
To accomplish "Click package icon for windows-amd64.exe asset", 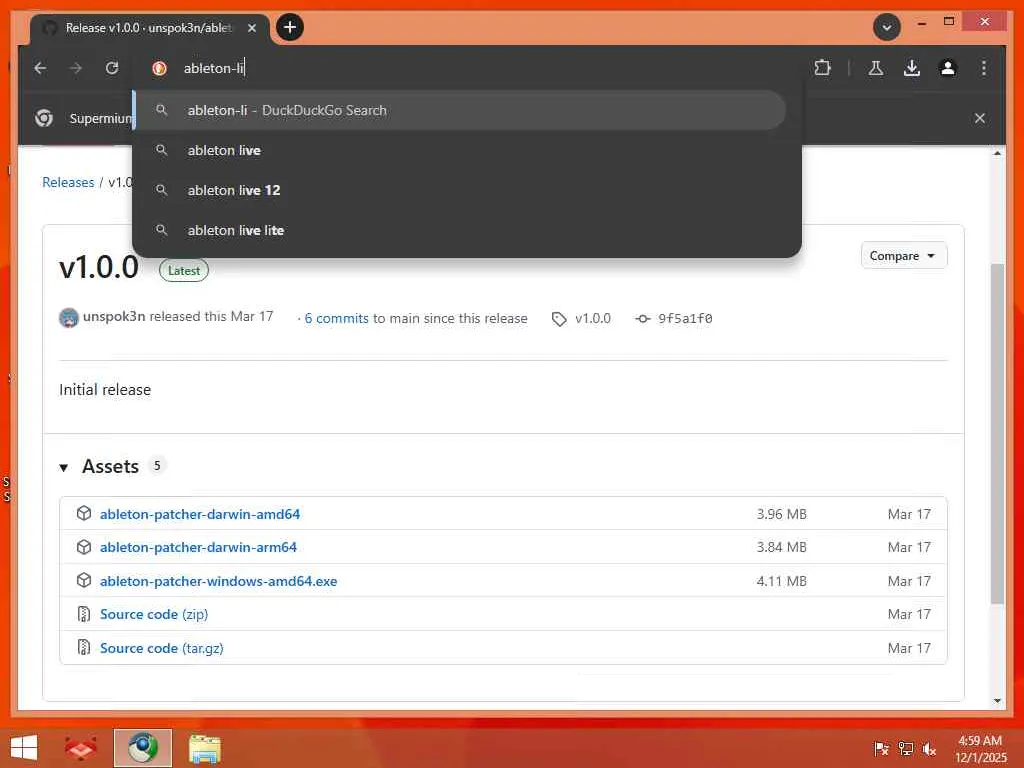I will coord(84,580).
